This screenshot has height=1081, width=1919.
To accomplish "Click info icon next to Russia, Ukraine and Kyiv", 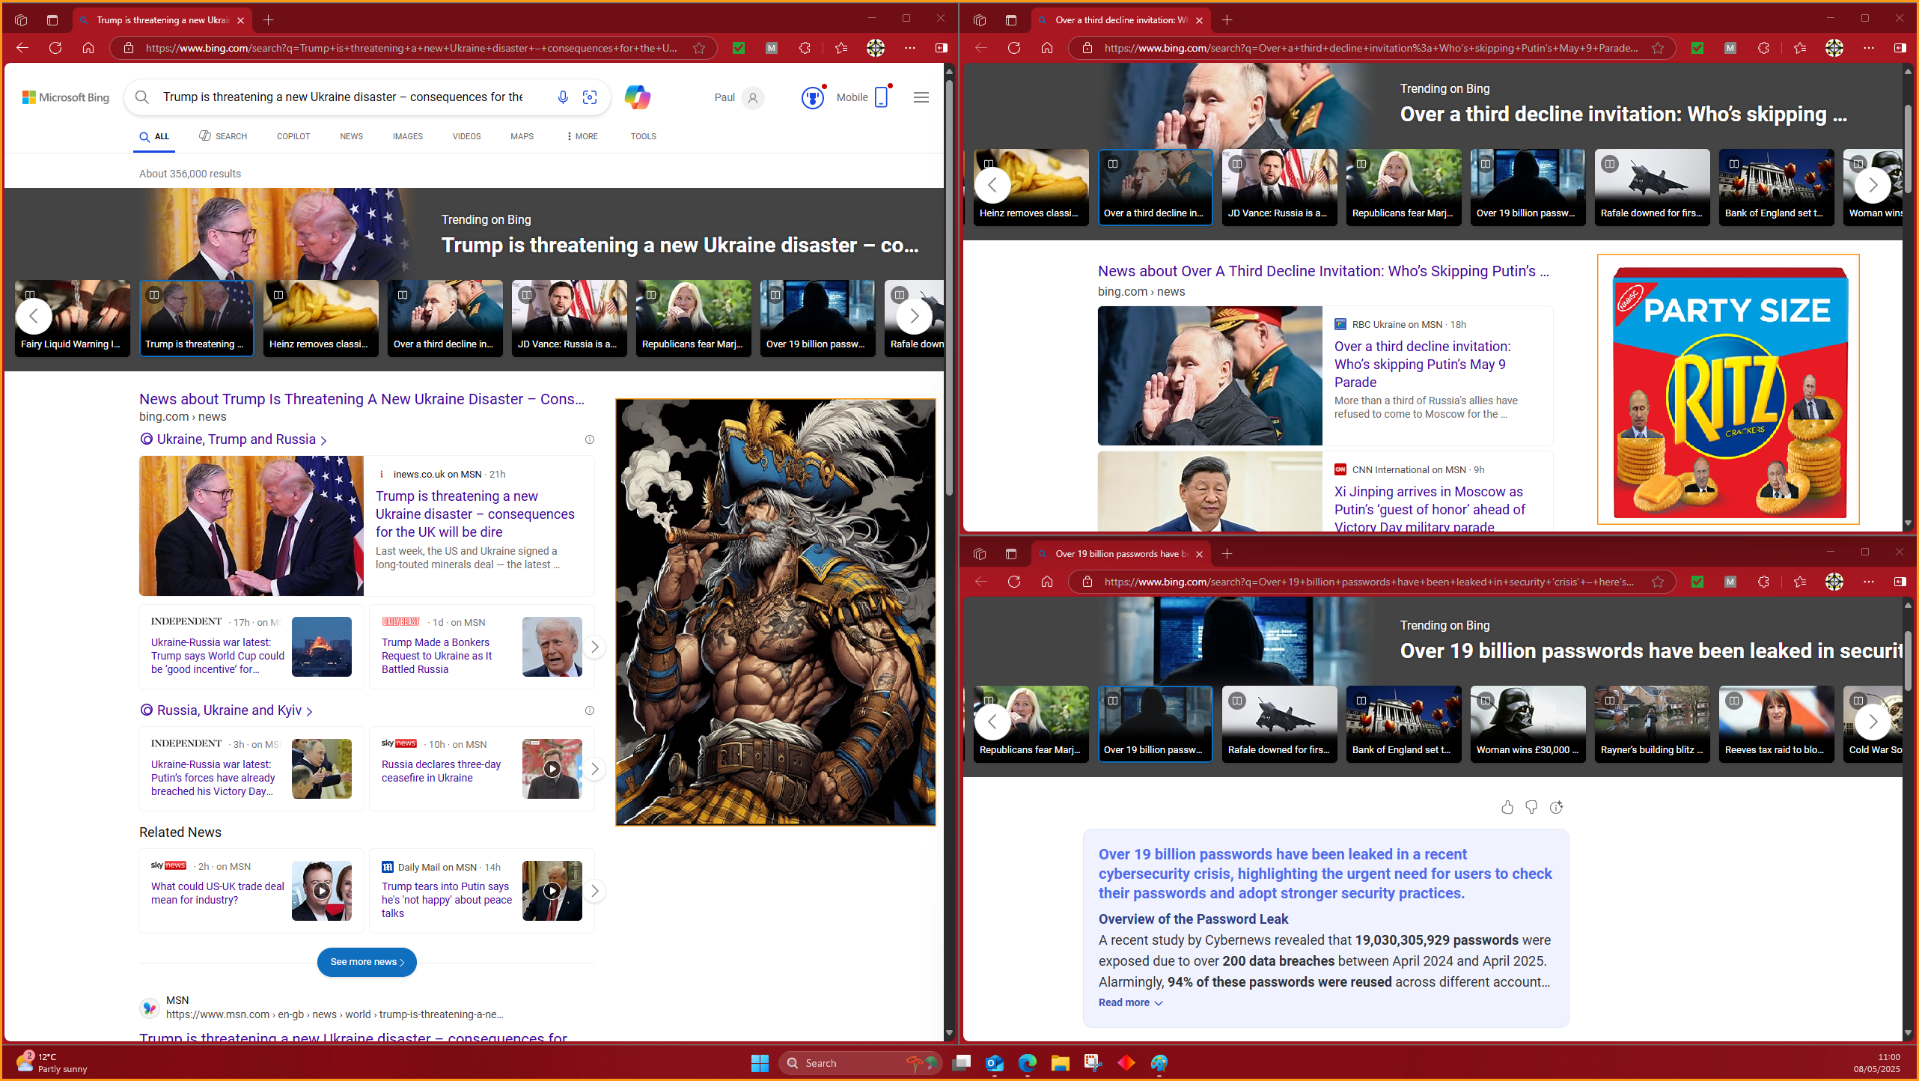I will coord(589,710).
